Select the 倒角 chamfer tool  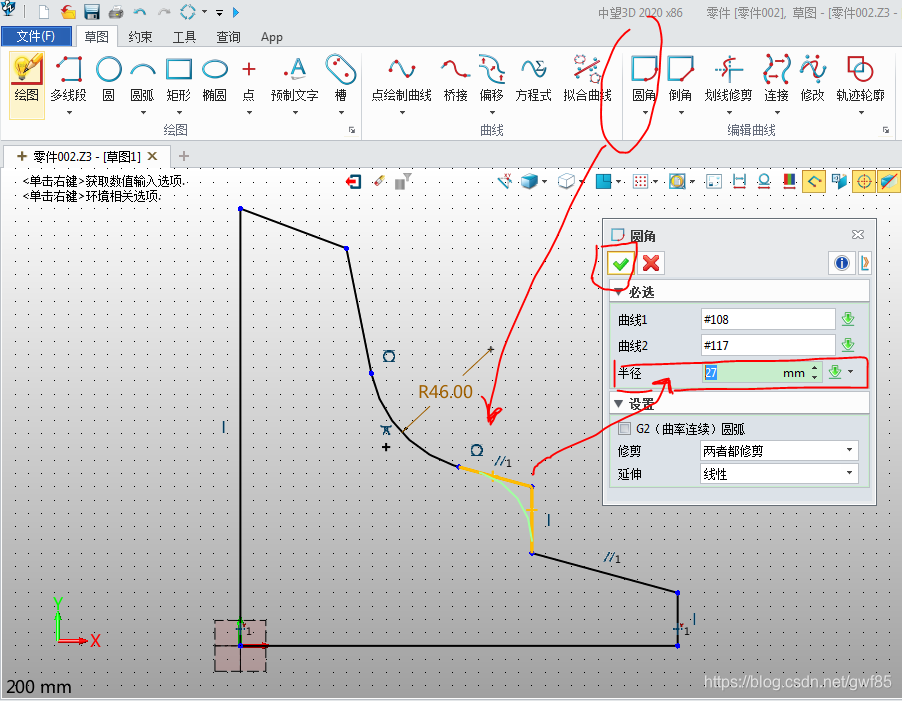[x=680, y=79]
